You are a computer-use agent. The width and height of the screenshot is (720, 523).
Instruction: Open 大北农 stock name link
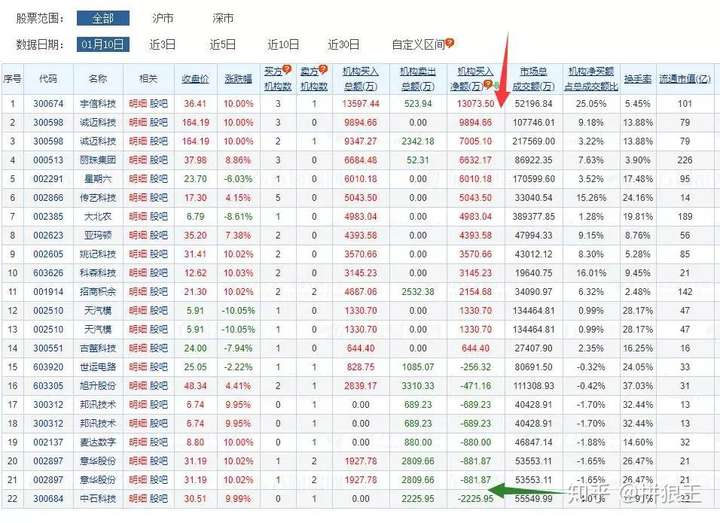pos(98,217)
